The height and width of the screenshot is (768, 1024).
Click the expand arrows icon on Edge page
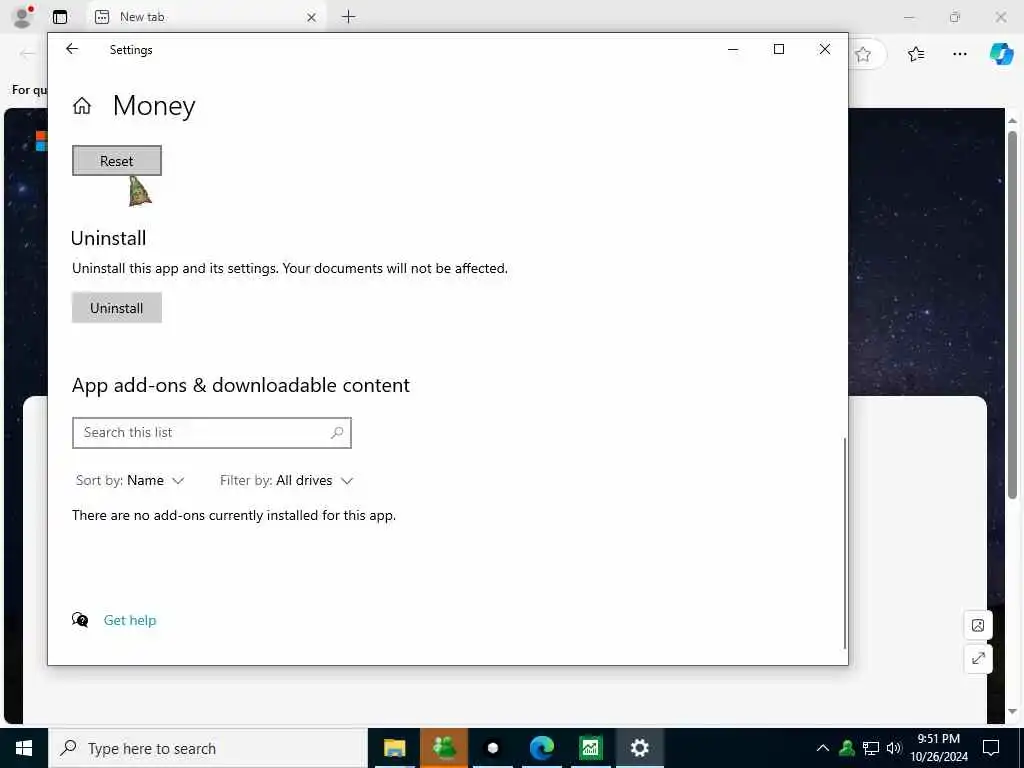(978, 659)
